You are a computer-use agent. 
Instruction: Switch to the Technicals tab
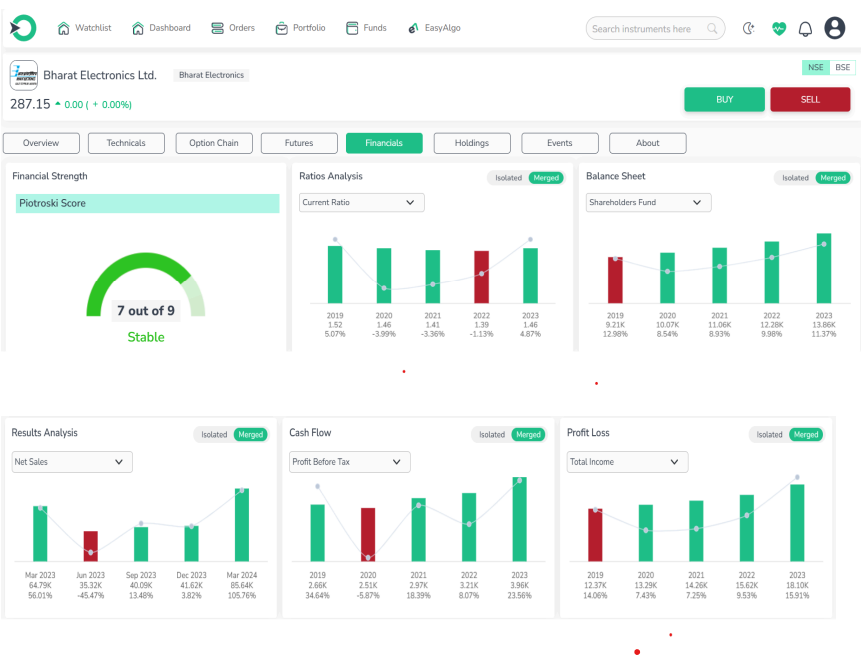coord(126,143)
